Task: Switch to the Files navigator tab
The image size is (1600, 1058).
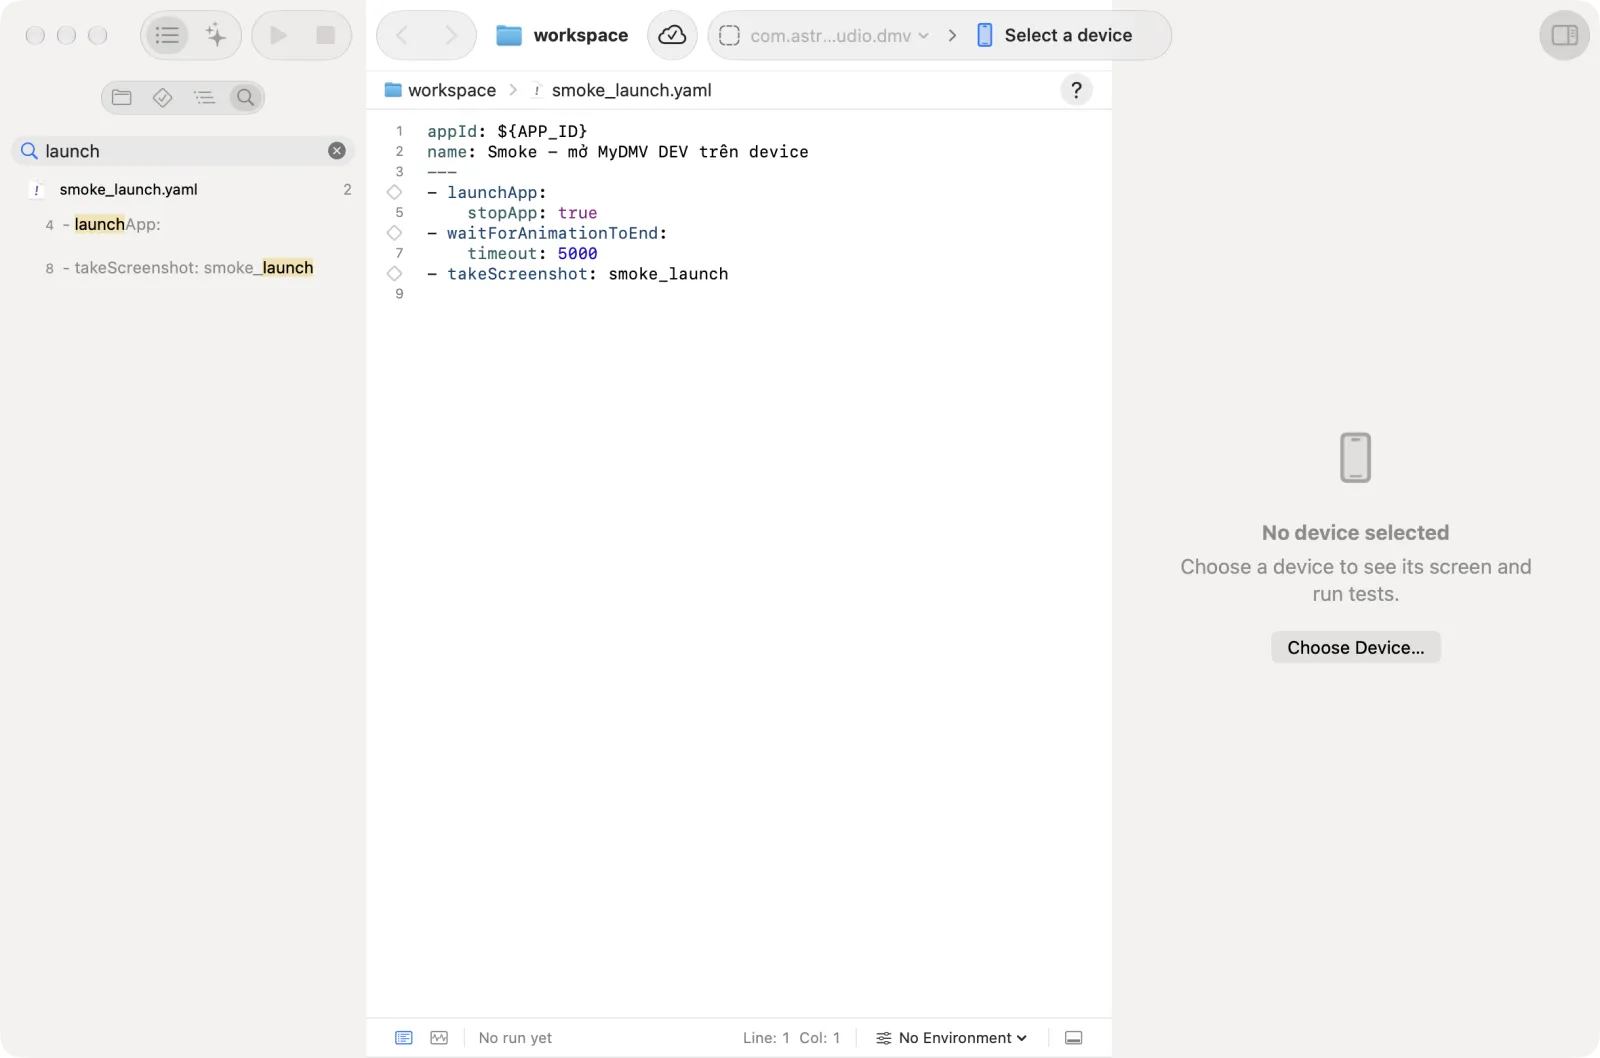Action: click(122, 97)
